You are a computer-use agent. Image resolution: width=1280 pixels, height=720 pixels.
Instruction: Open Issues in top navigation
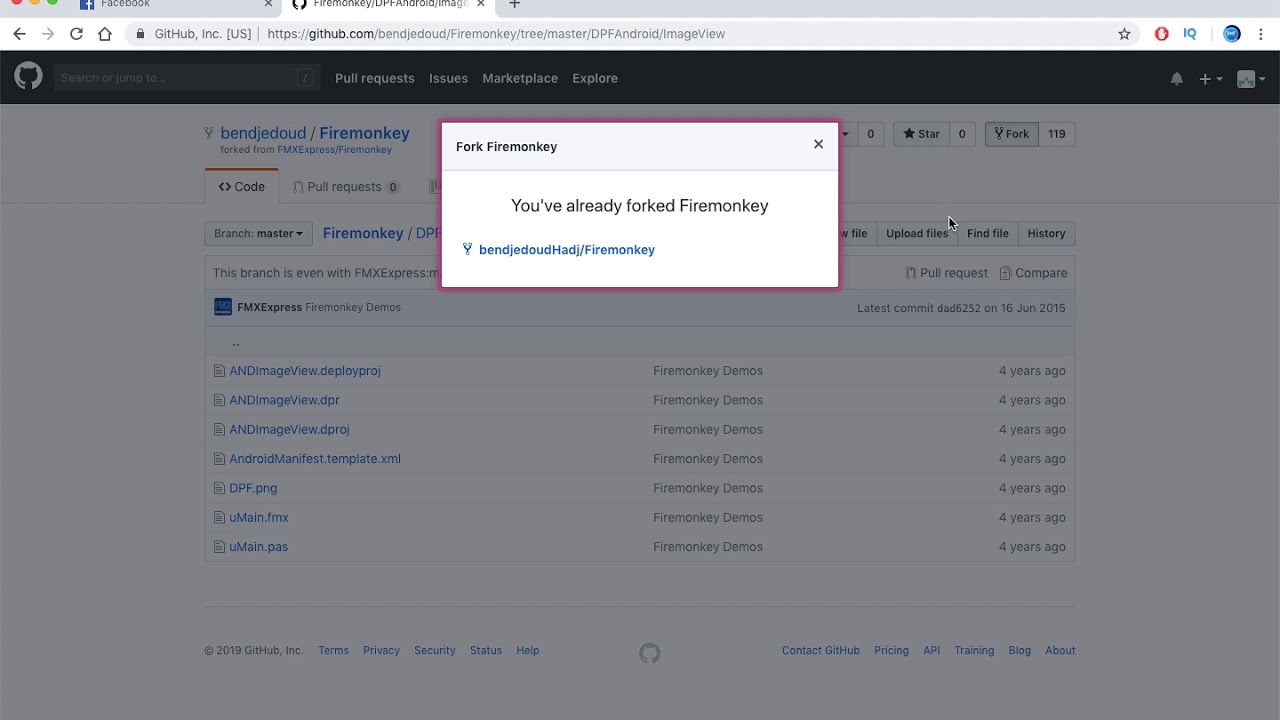[448, 78]
